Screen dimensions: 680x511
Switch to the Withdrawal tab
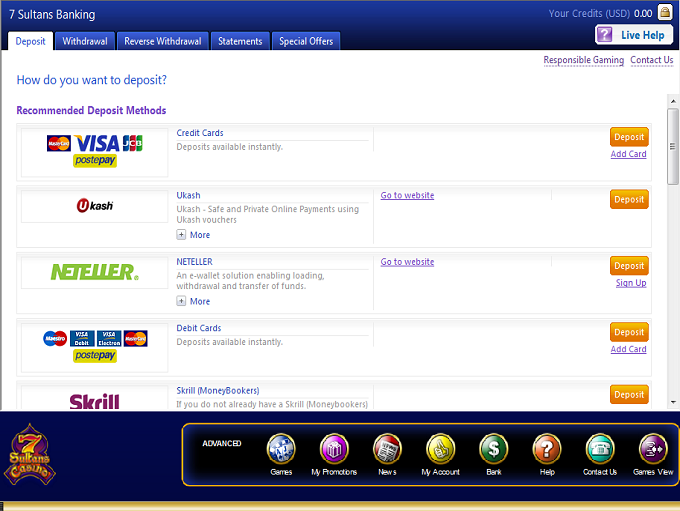(85, 41)
